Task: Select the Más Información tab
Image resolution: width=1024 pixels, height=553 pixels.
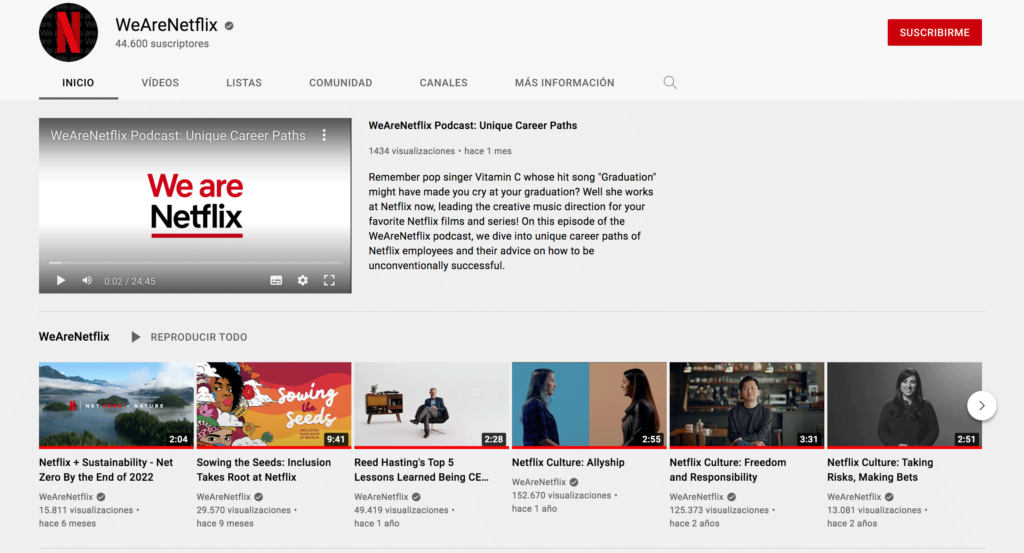Action: (x=564, y=83)
